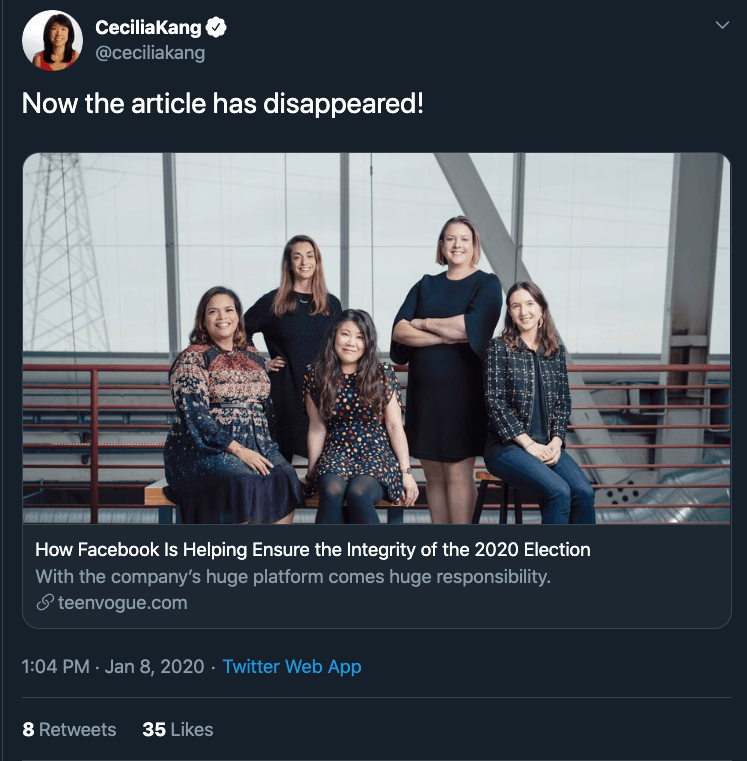View the 35 Likes list

(178, 730)
